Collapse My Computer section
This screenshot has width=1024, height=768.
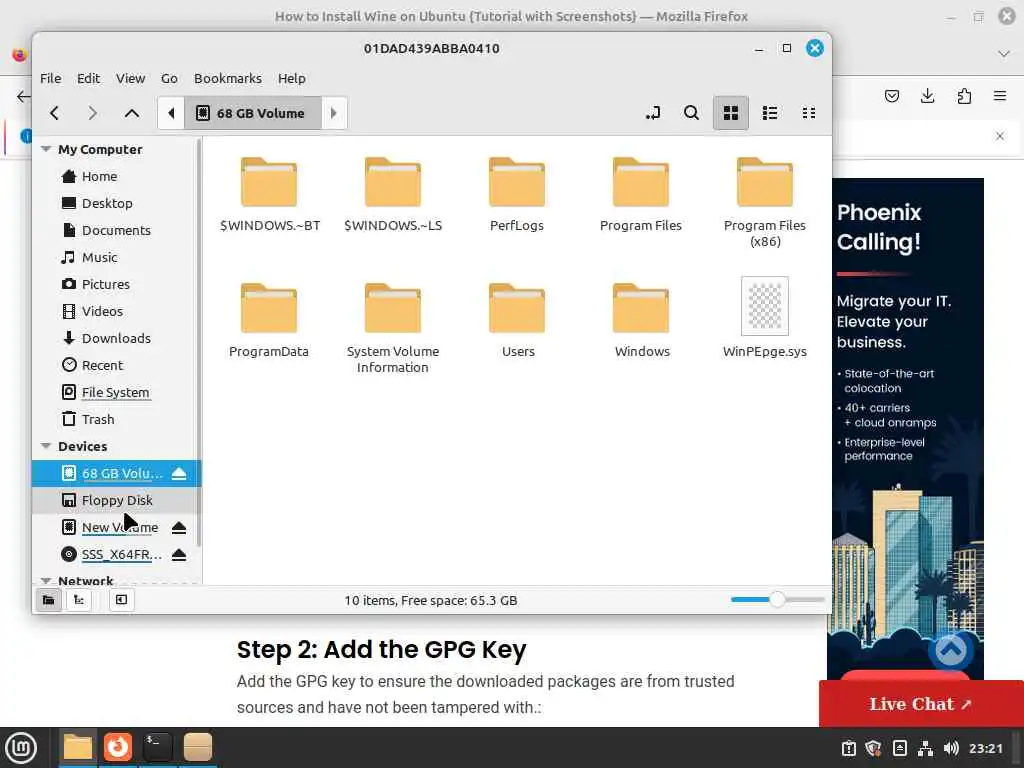[46, 149]
